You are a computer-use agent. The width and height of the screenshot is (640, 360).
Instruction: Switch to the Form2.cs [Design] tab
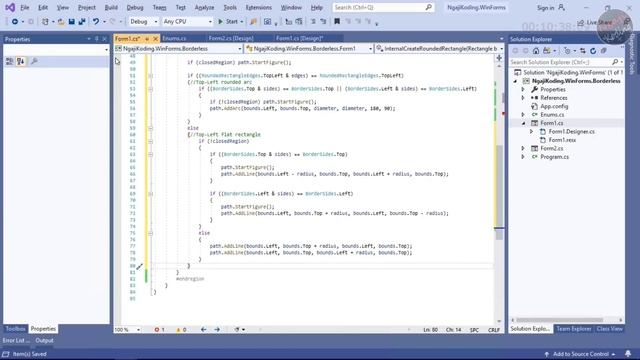click(231, 38)
